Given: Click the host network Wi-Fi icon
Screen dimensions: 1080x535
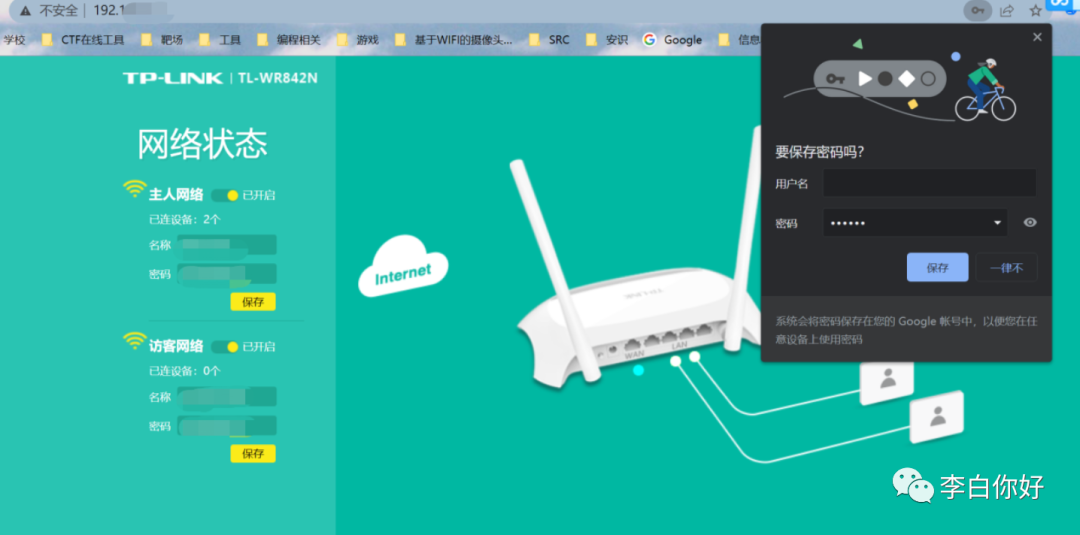Looking at the screenshot, I should [x=134, y=189].
